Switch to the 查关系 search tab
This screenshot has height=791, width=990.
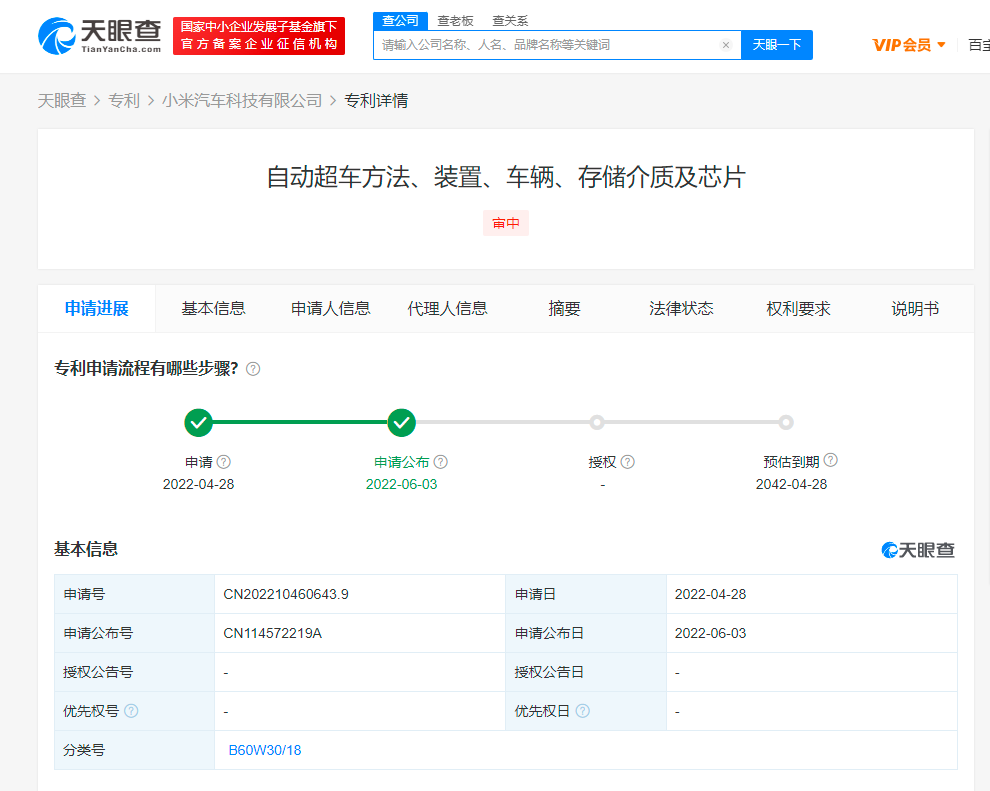[x=511, y=20]
